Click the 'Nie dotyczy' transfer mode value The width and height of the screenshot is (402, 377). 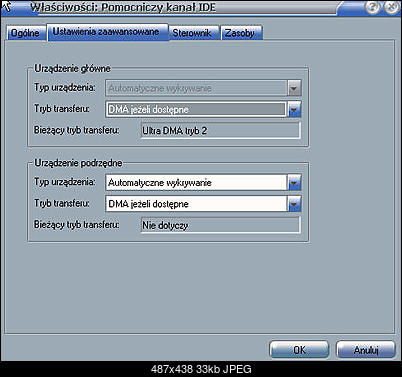[220, 225]
